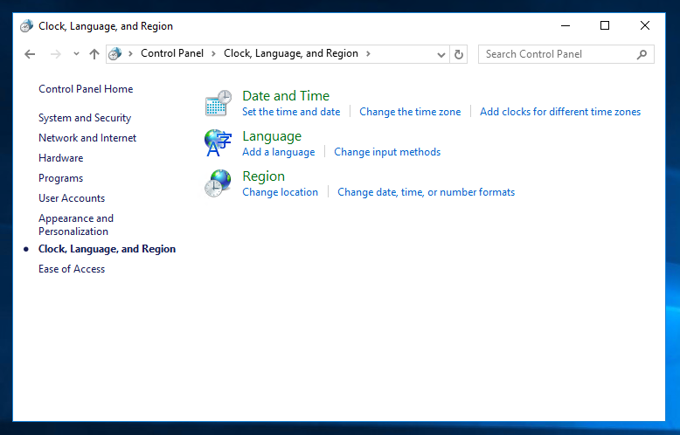Click Change date, time, or number formats

tap(426, 192)
